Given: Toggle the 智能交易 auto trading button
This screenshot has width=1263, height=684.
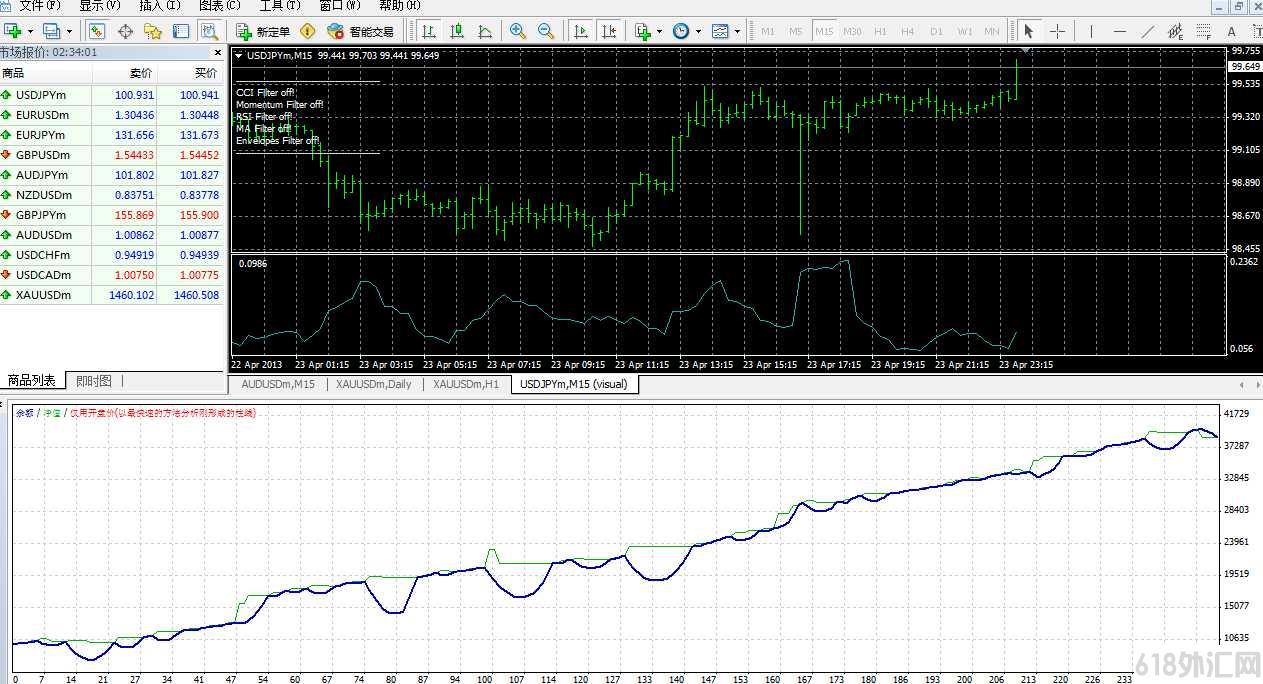Looking at the screenshot, I should point(361,31).
